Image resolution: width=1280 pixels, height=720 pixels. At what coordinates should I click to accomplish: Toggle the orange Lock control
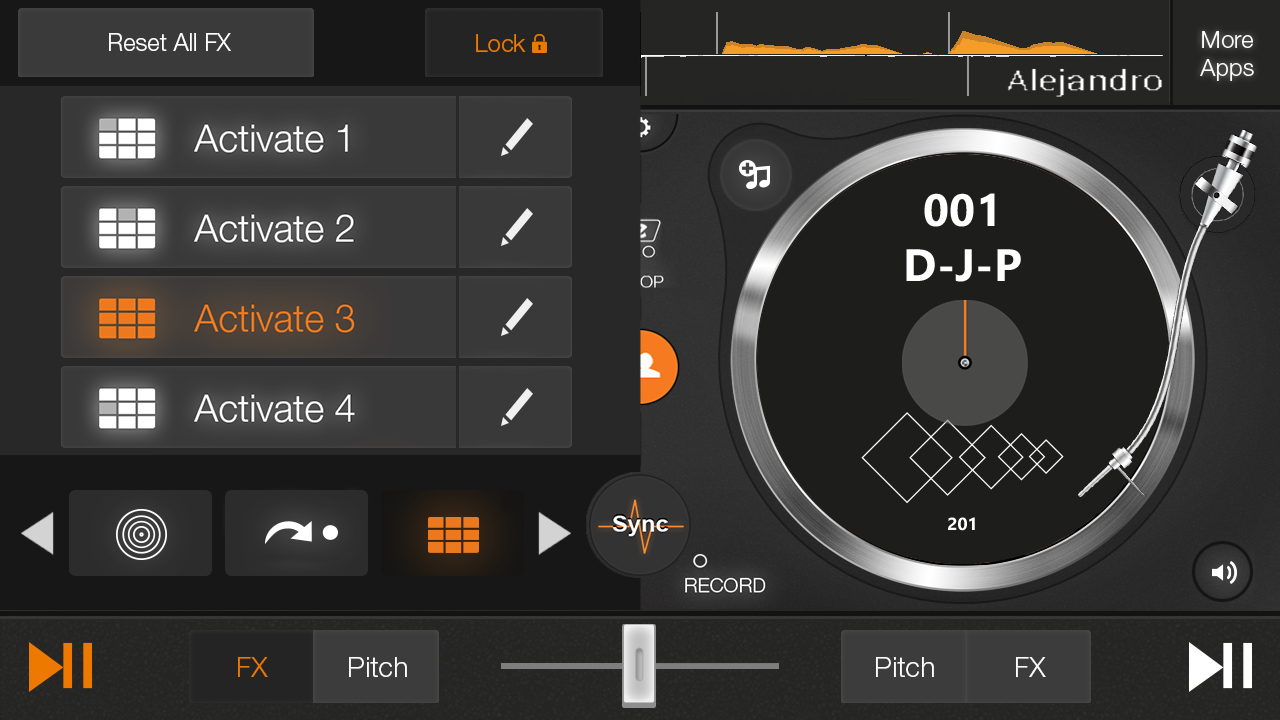pyautogui.click(x=514, y=43)
